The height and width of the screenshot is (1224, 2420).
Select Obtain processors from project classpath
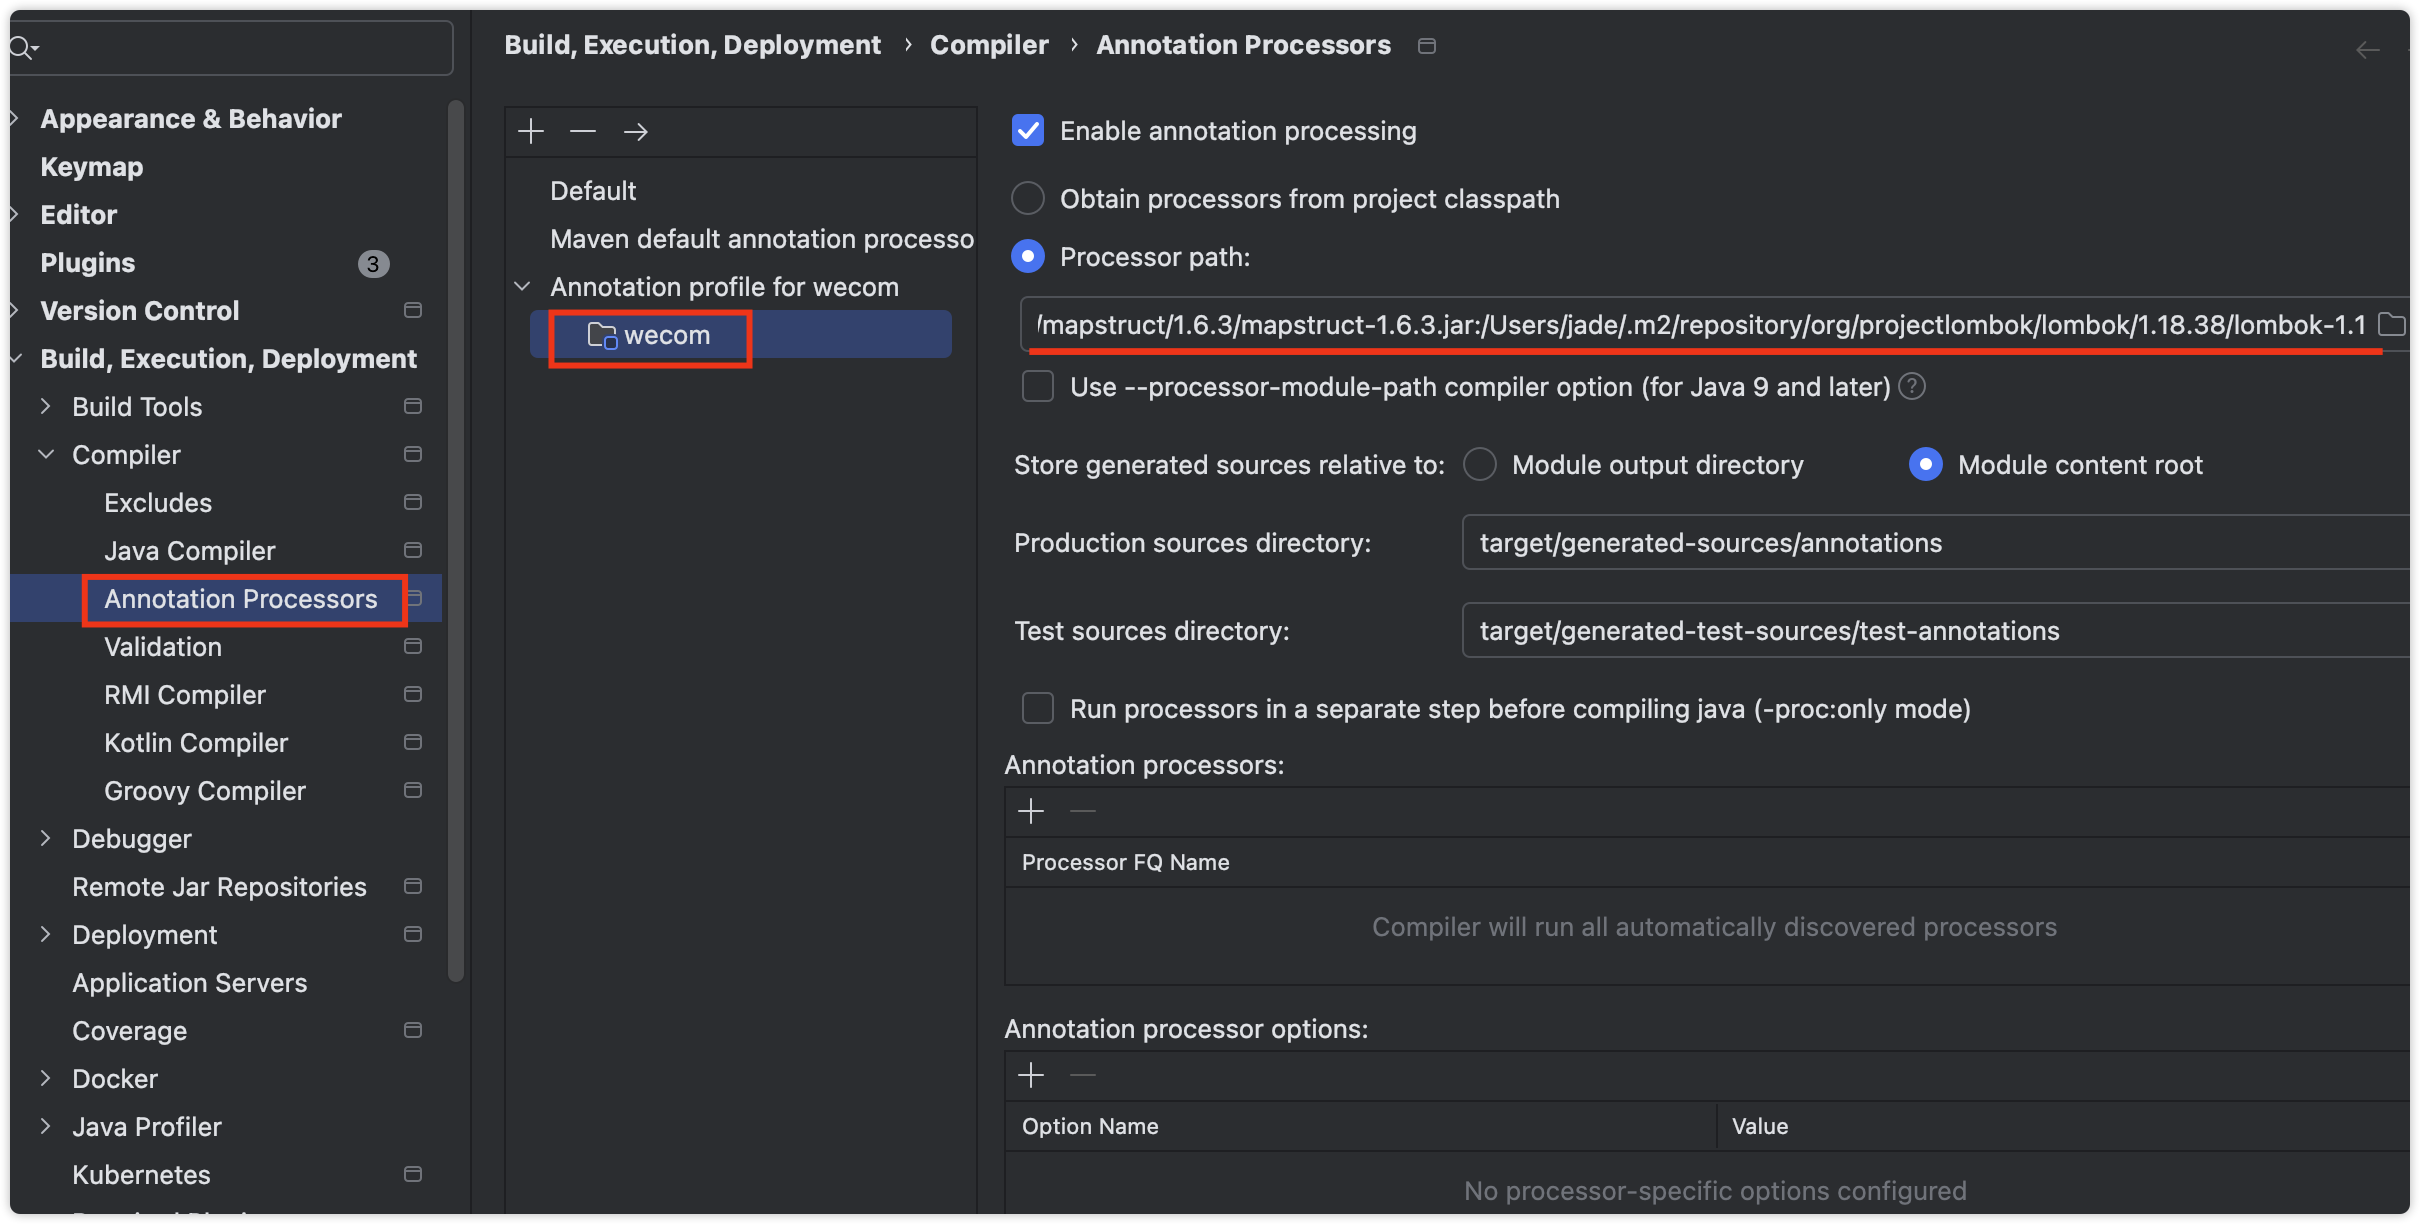[x=1028, y=198]
